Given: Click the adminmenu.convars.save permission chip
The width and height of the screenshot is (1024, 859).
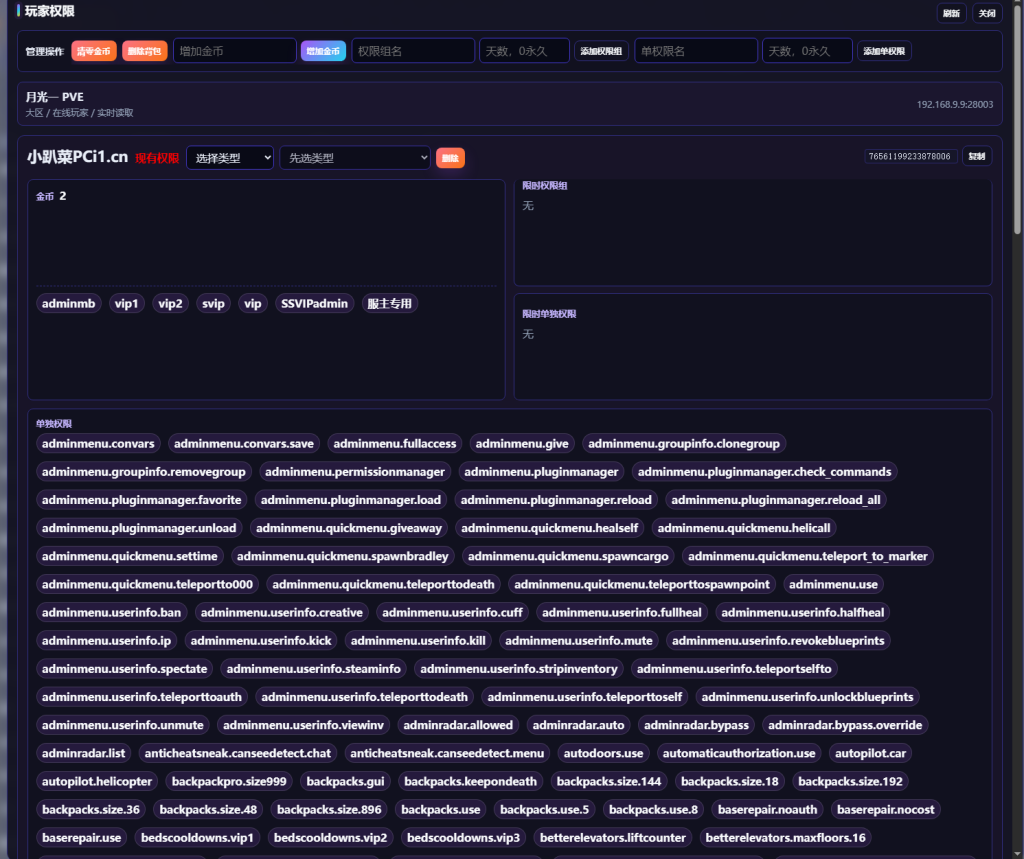Looking at the screenshot, I should [x=244, y=444].
